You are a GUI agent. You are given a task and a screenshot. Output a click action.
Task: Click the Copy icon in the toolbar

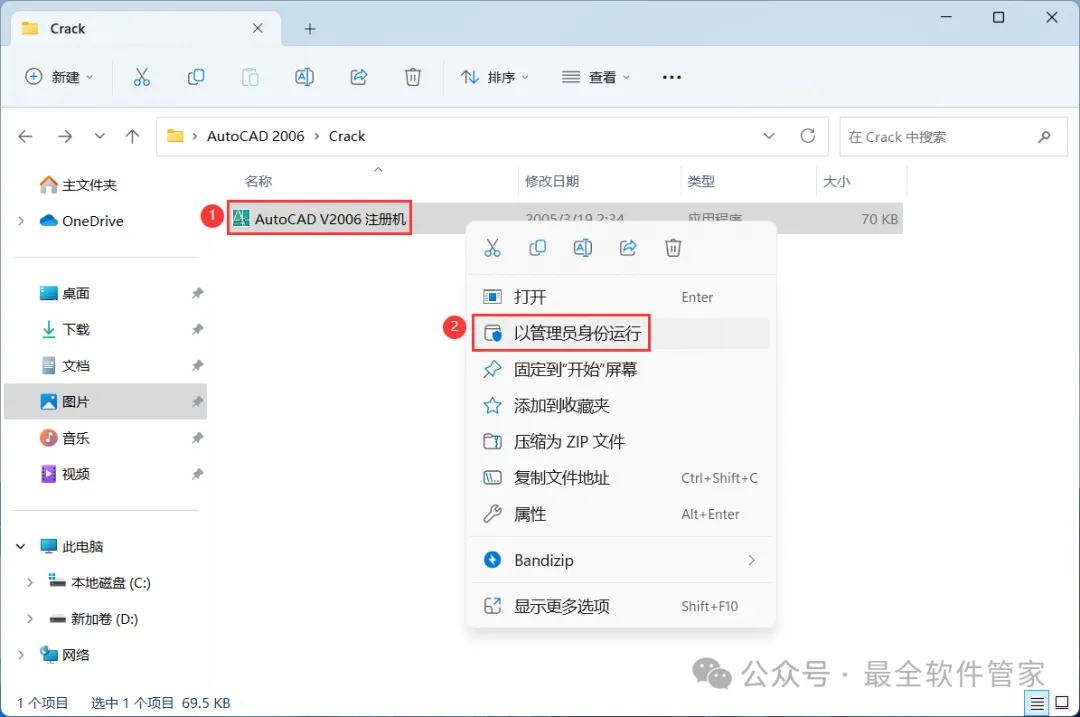click(x=196, y=77)
